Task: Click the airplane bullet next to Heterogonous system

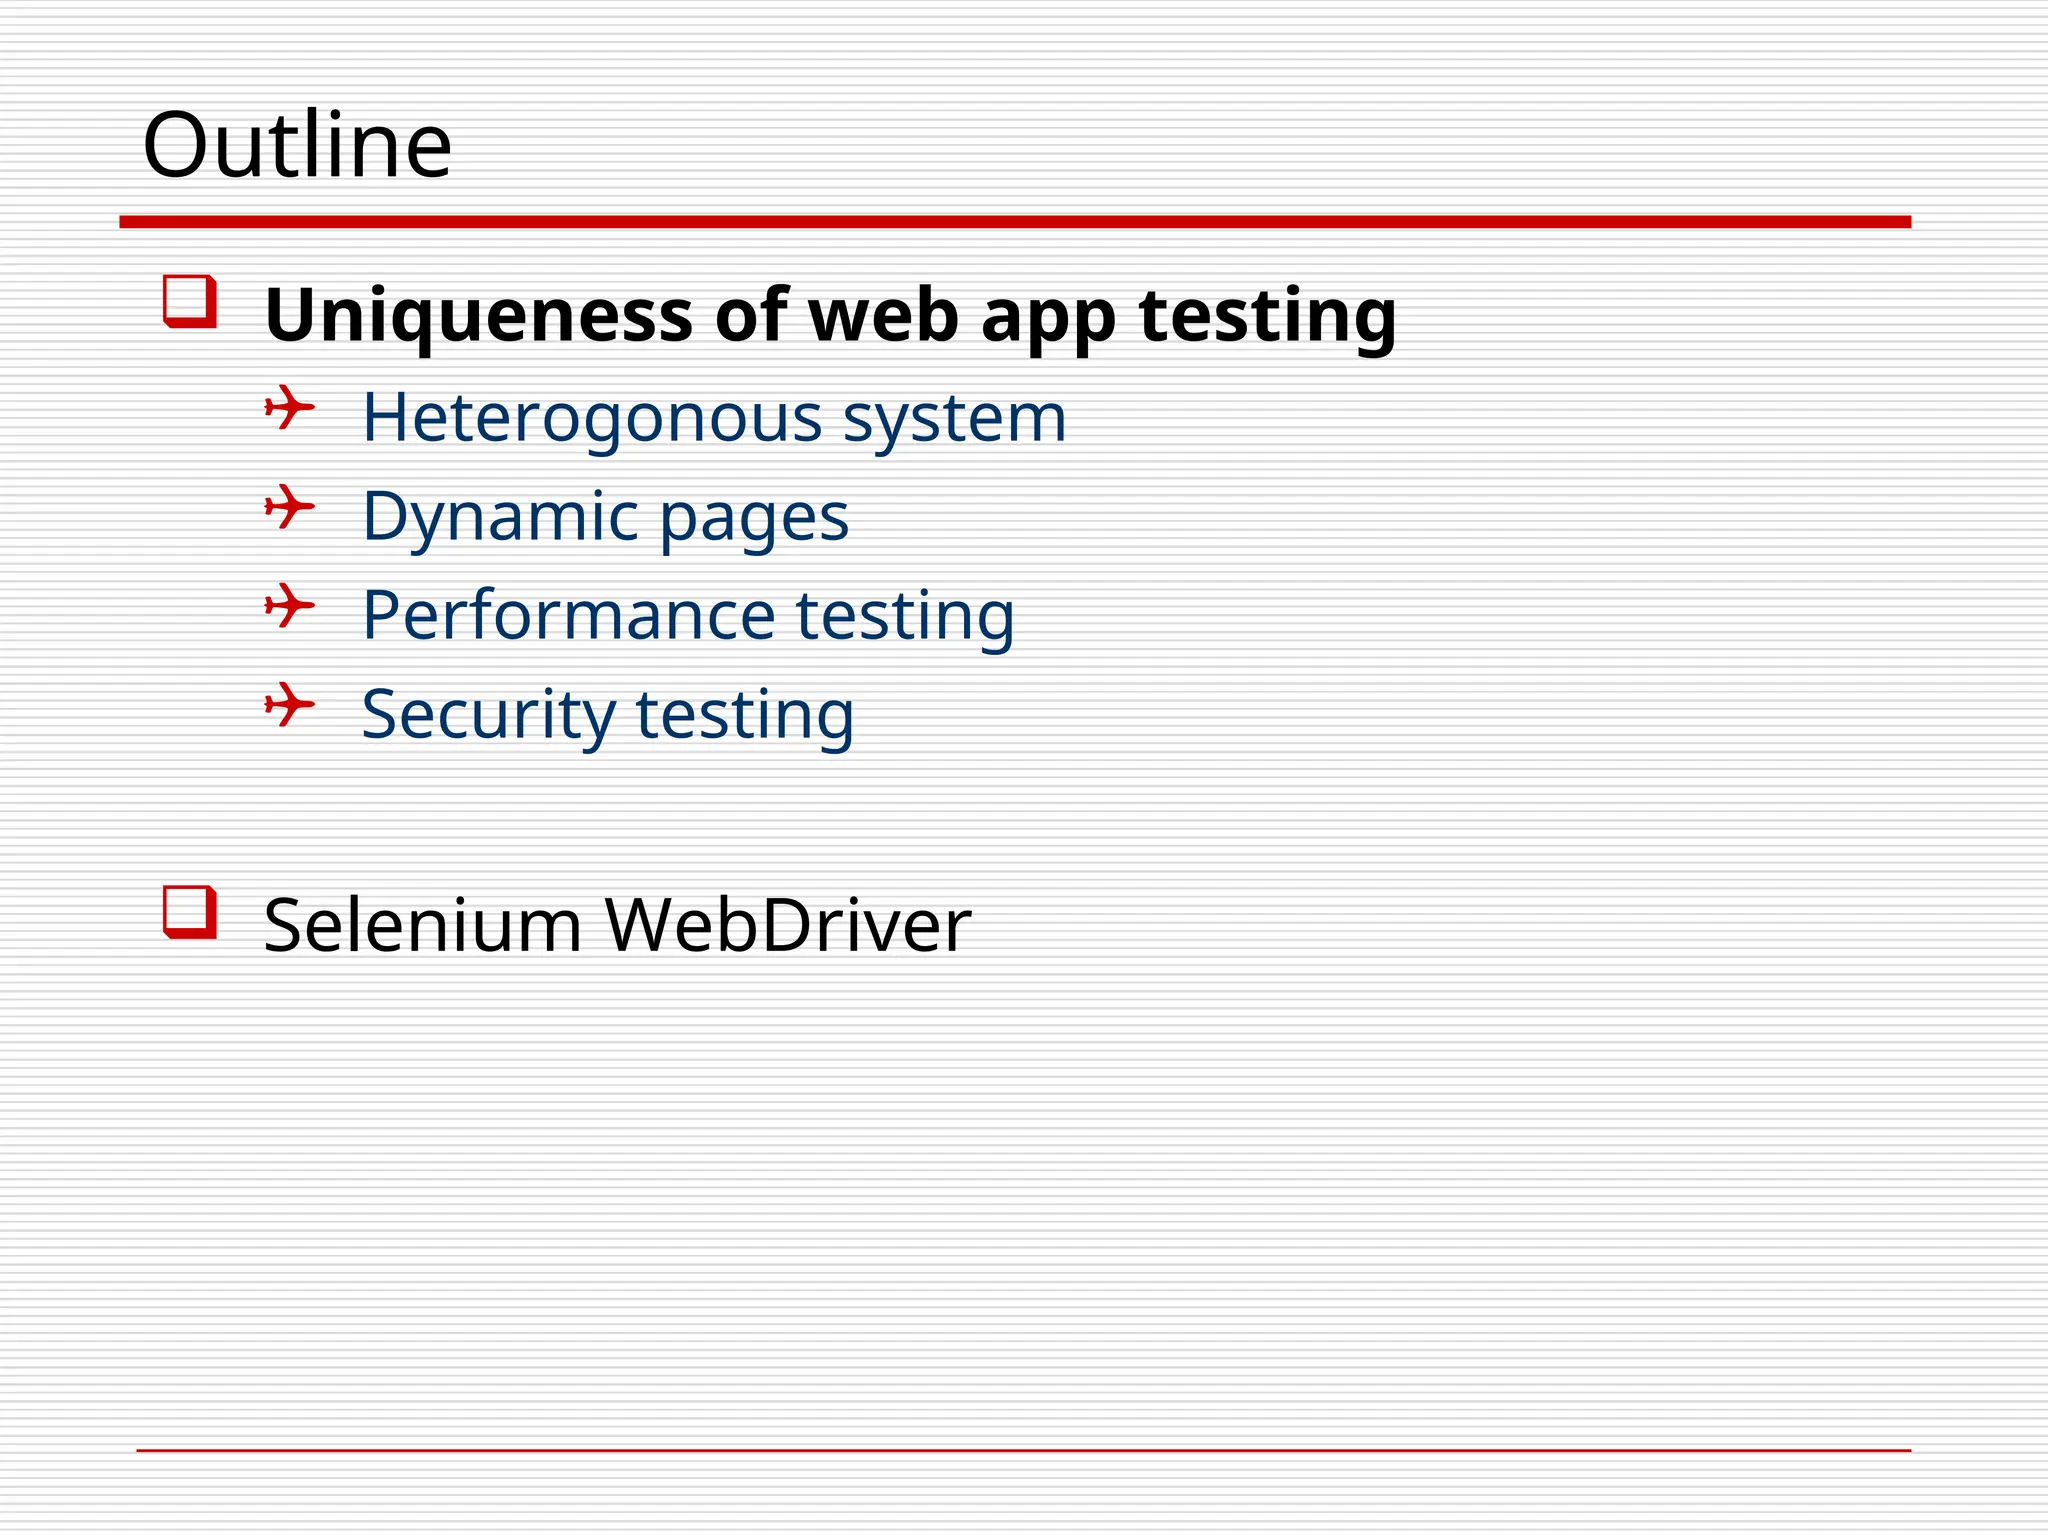Action: tap(290, 408)
